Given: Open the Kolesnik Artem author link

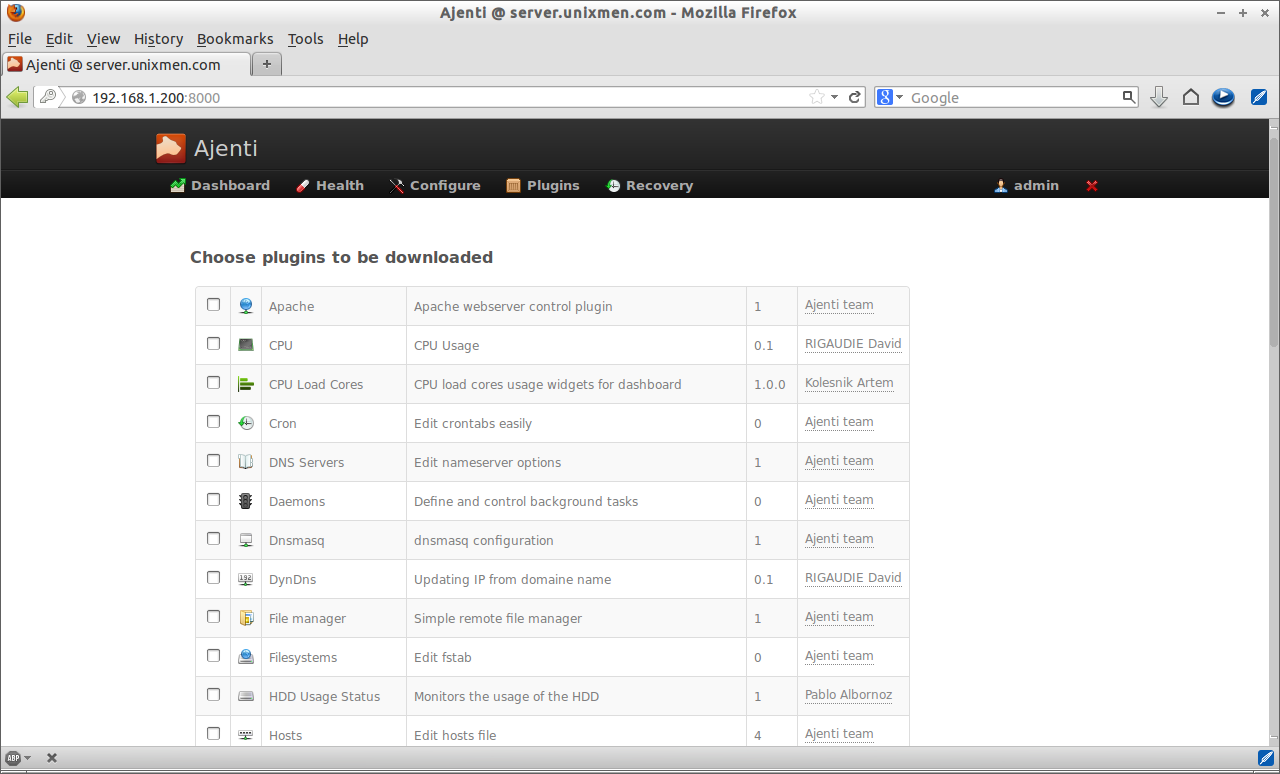Looking at the screenshot, I should point(849,383).
